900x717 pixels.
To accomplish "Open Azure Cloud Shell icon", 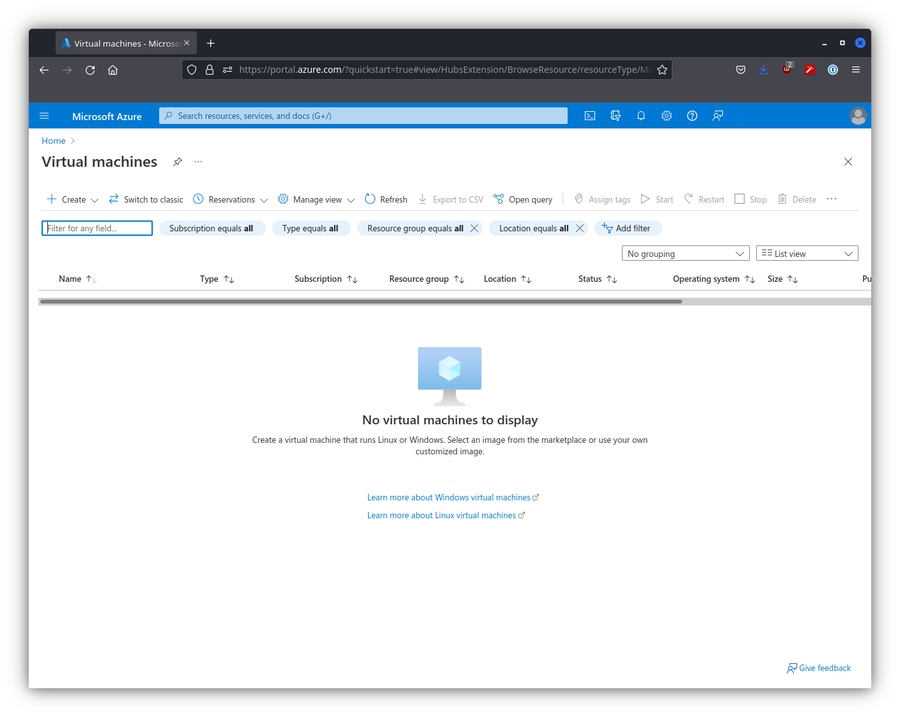I will point(590,116).
